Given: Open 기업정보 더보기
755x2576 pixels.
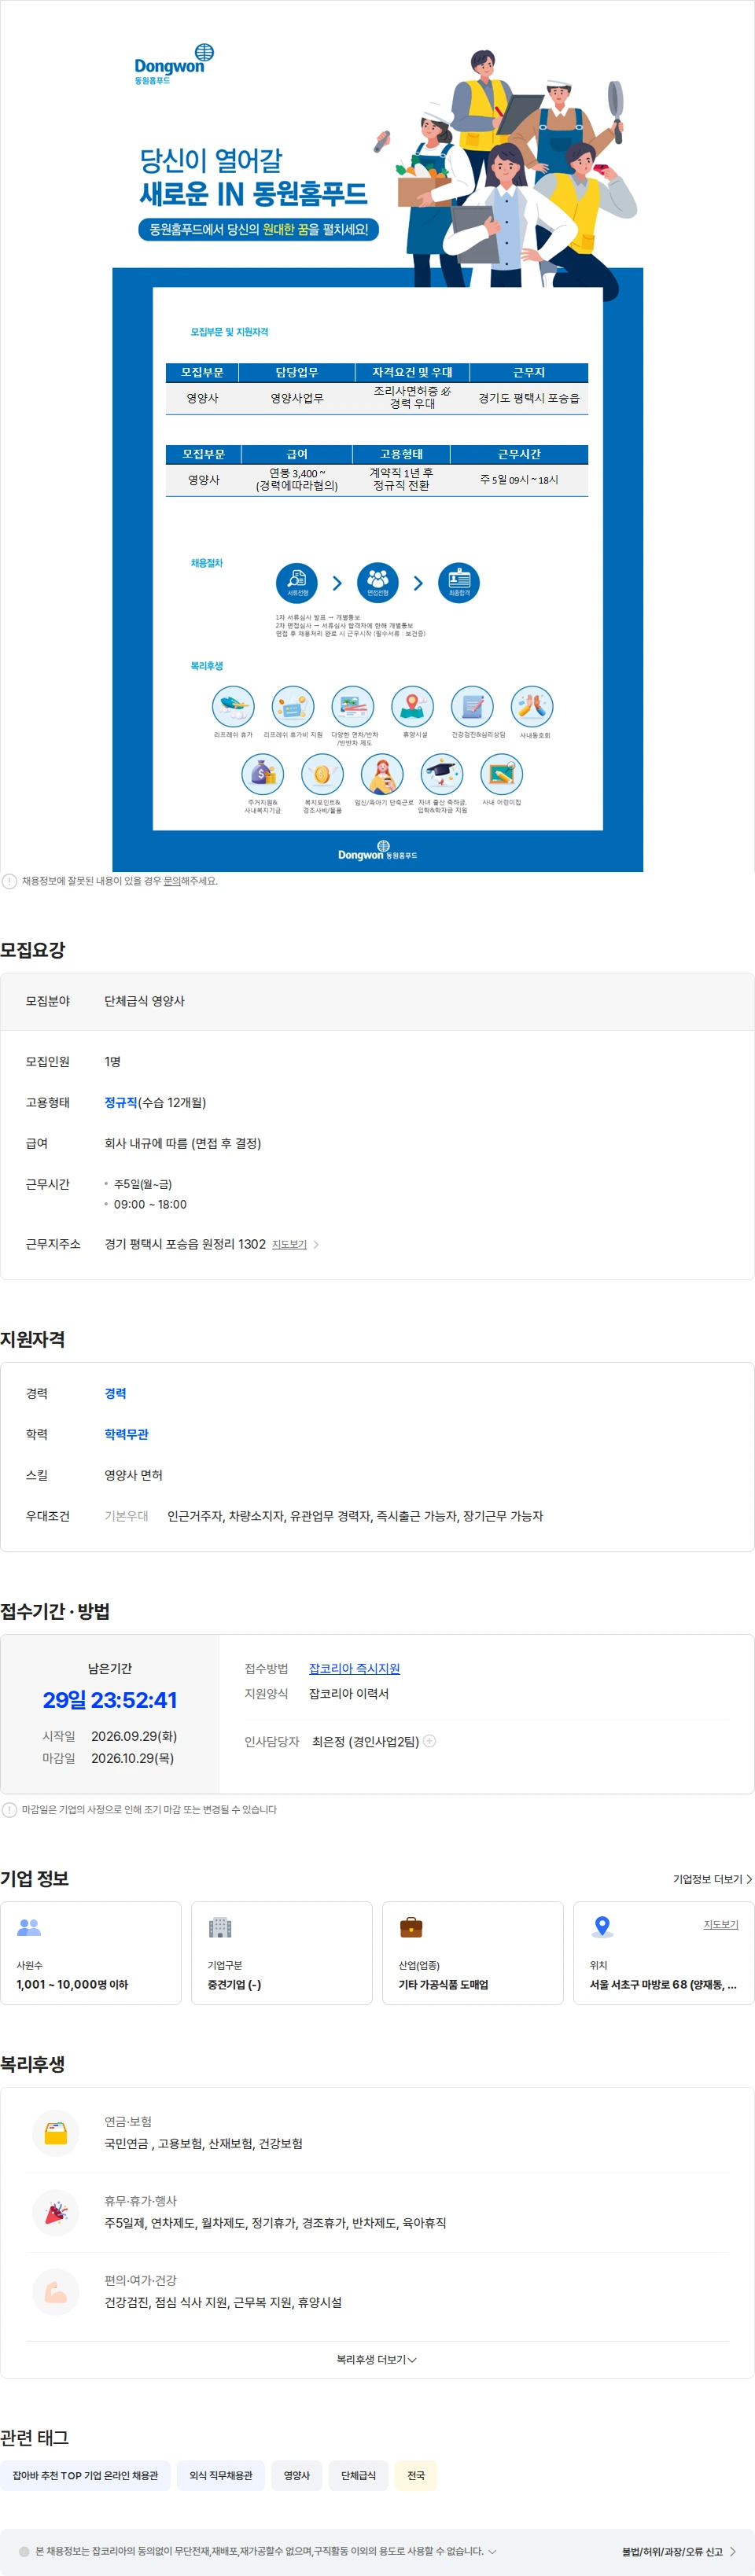Looking at the screenshot, I should coord(713,1879).
